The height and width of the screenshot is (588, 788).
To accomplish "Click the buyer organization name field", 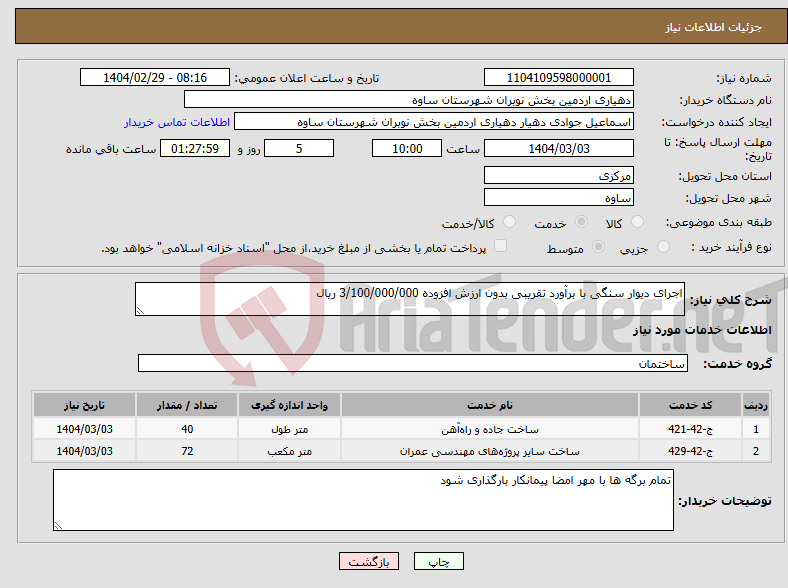I will [409, 100].
